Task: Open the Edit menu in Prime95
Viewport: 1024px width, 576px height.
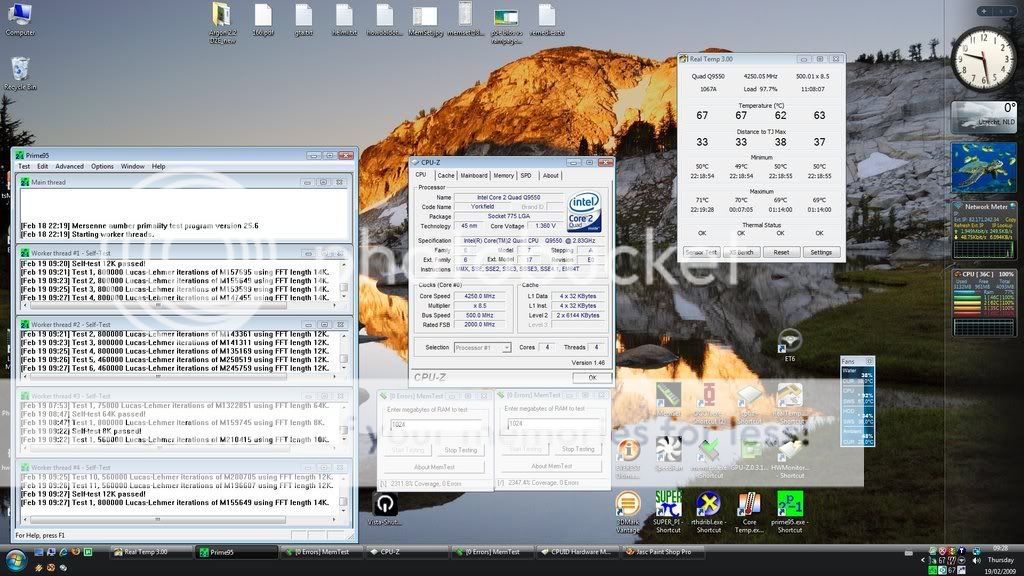Action: [42, 167]
